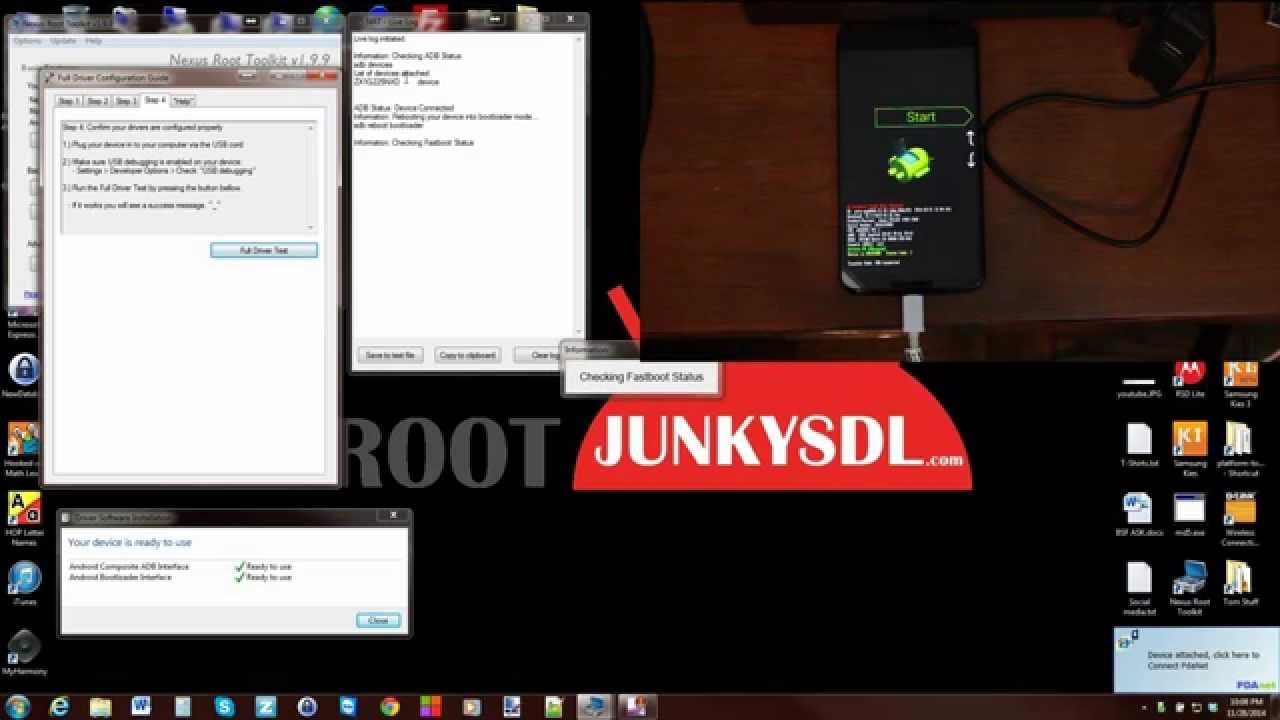
Task: Switch to the Step 1 tab
Action: 68,101
